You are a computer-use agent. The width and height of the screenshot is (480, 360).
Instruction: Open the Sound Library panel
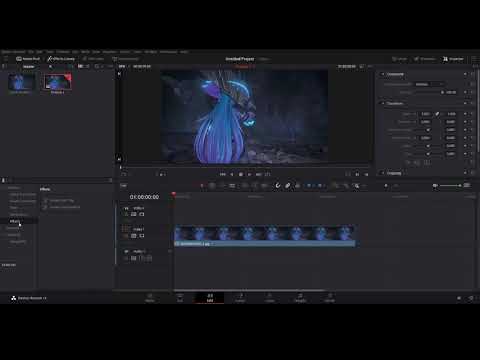pos(126,59)
